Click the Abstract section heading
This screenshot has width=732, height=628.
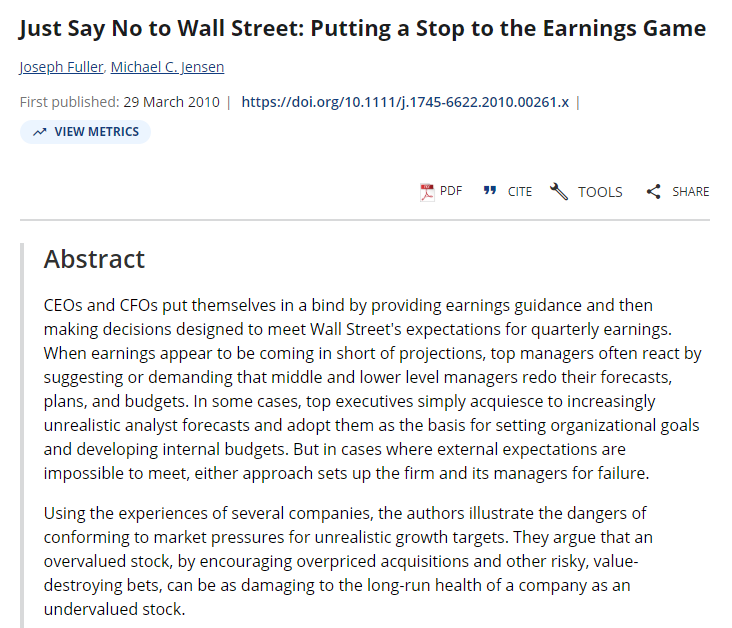(94, 259)
